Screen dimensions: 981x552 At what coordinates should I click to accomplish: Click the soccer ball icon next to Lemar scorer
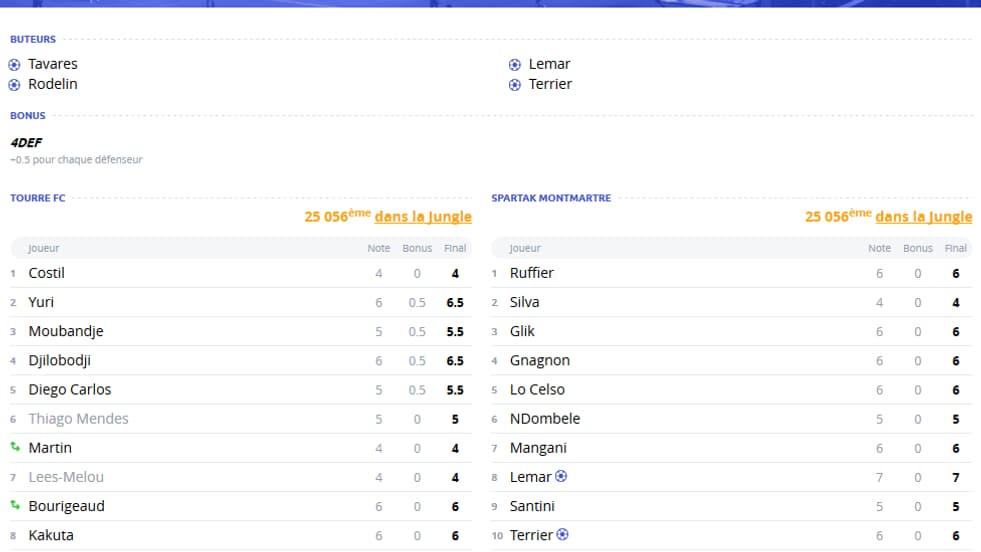click(514, 64)
